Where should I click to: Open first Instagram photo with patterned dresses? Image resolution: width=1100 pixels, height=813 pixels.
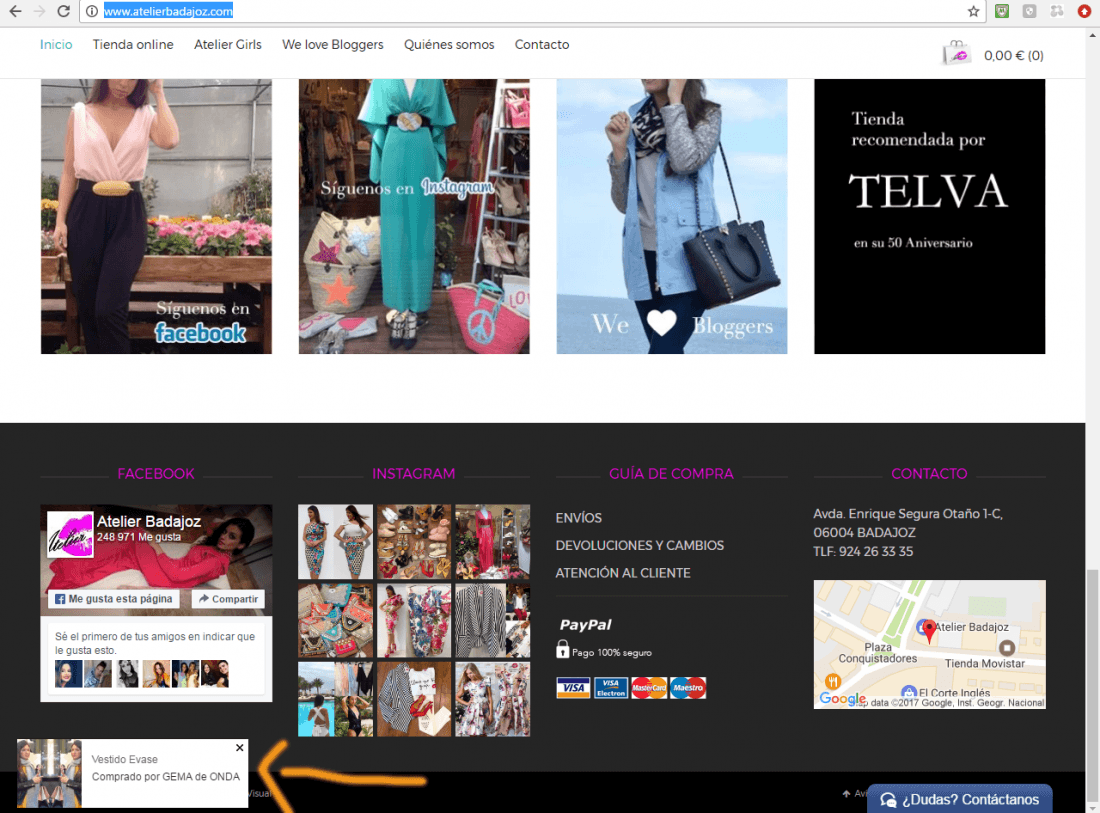(x=335, y=542)
